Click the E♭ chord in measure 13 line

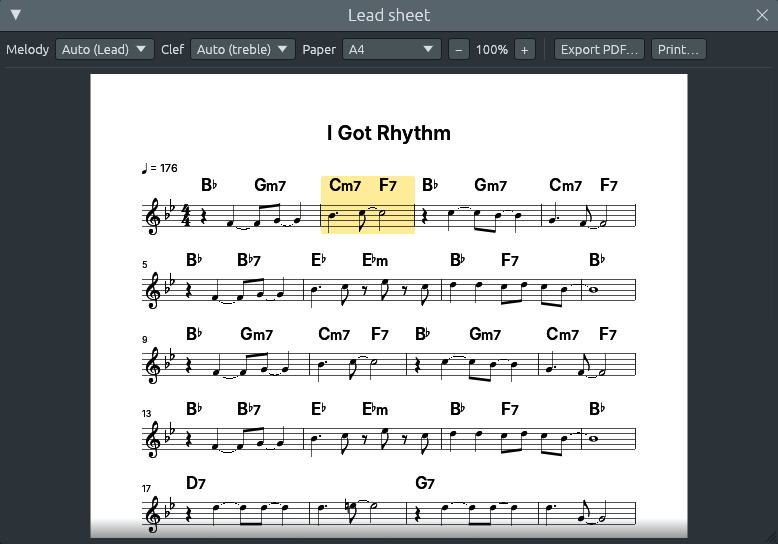[x=319, y=408]
